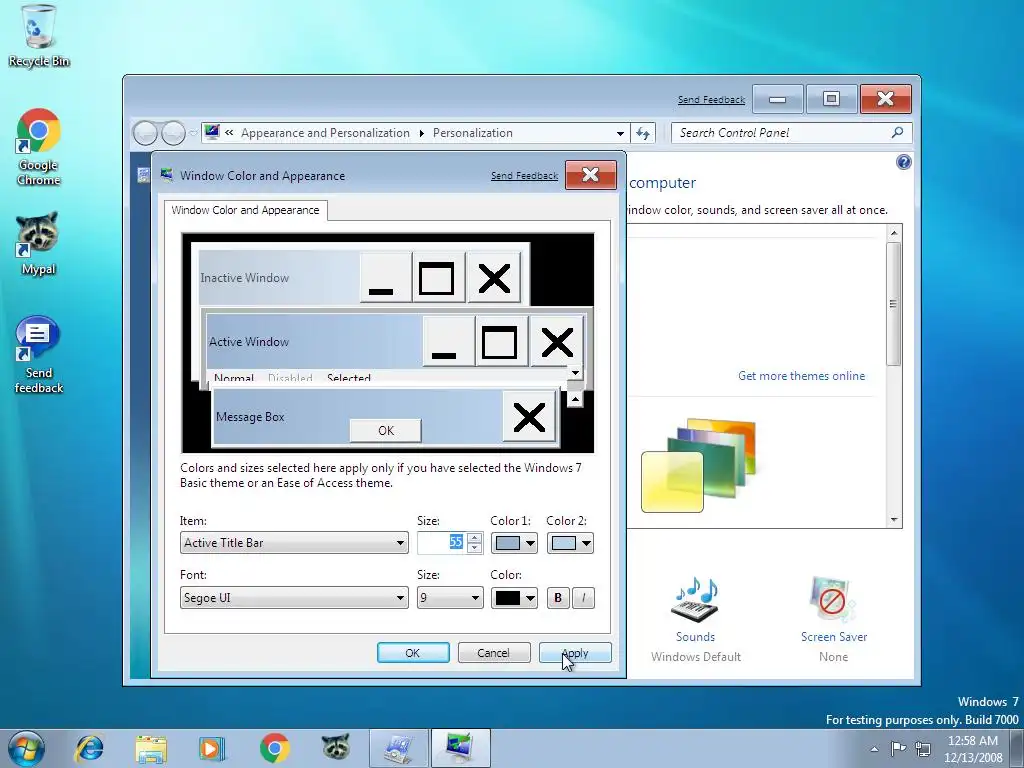Click the Message Box preview title
The height and width of the screenshot is (768, 1024).
(250, 417)
